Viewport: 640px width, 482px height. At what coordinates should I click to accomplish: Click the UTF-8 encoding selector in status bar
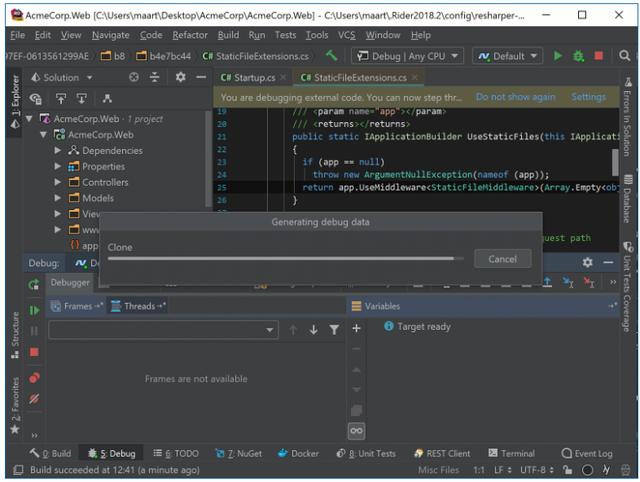point(537,470)
